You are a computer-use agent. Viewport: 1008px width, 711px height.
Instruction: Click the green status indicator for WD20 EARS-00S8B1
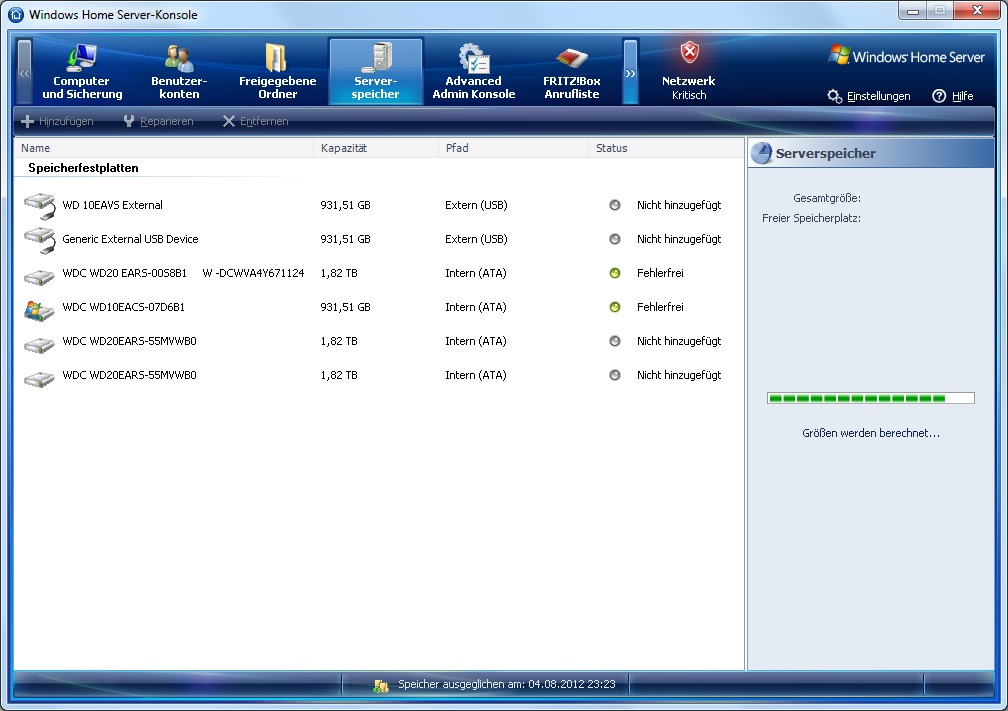coord(615,273)
